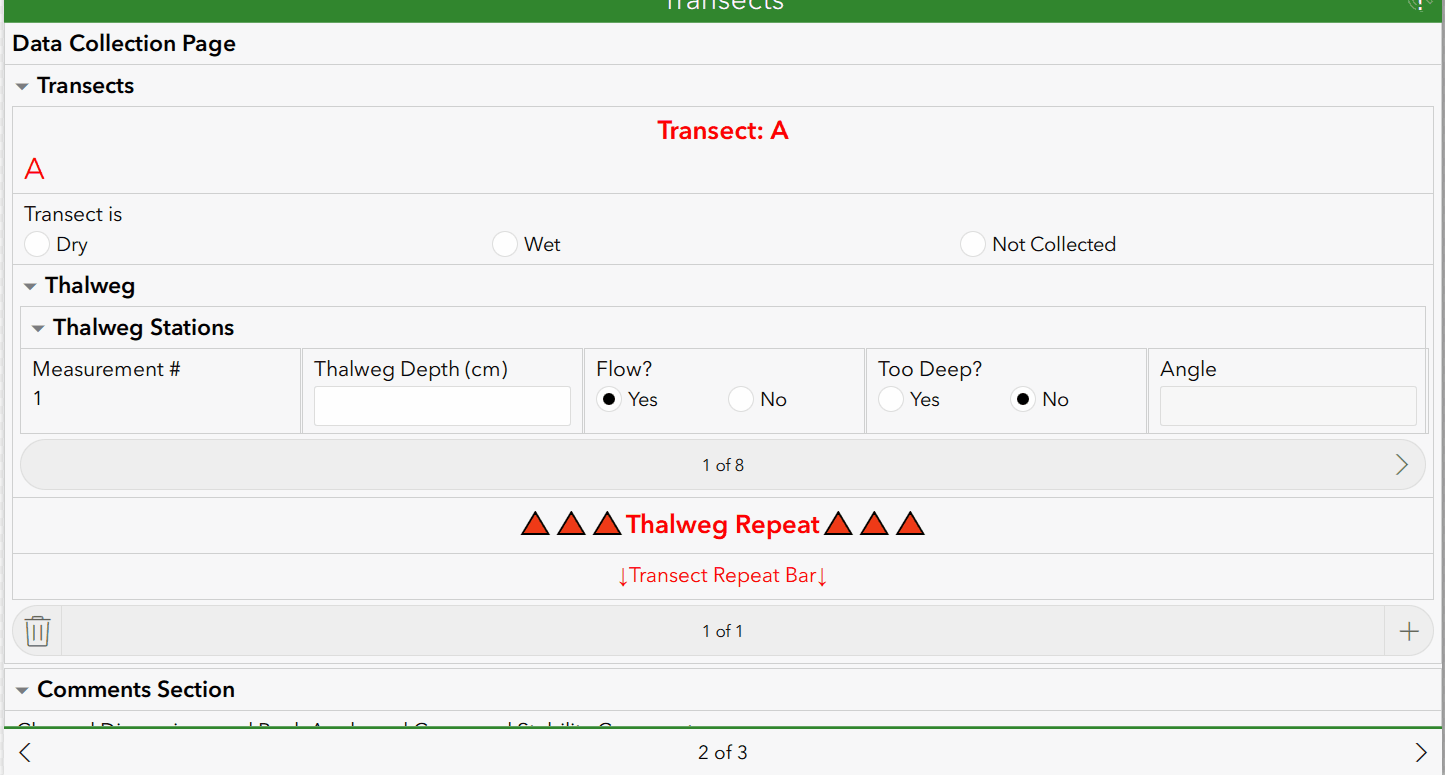
Task: Click the 2 of 3 page indicator
Action: pyautogui.click(x=723, y=751)
